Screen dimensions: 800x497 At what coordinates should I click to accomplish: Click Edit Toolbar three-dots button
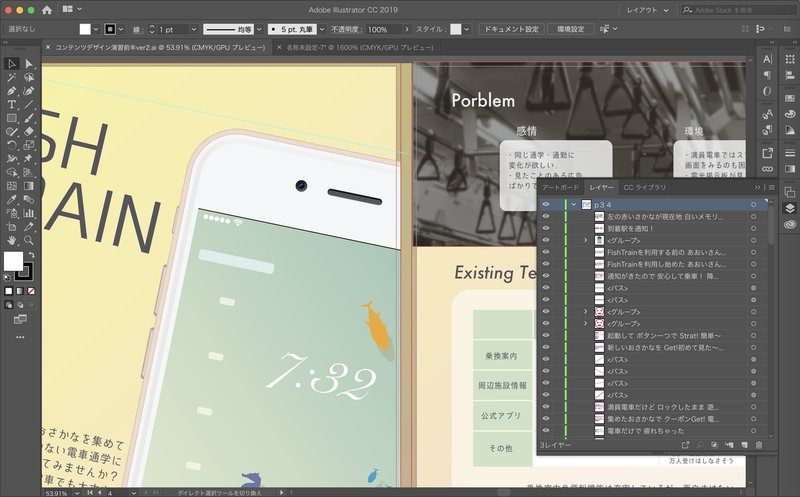point(20,337)
